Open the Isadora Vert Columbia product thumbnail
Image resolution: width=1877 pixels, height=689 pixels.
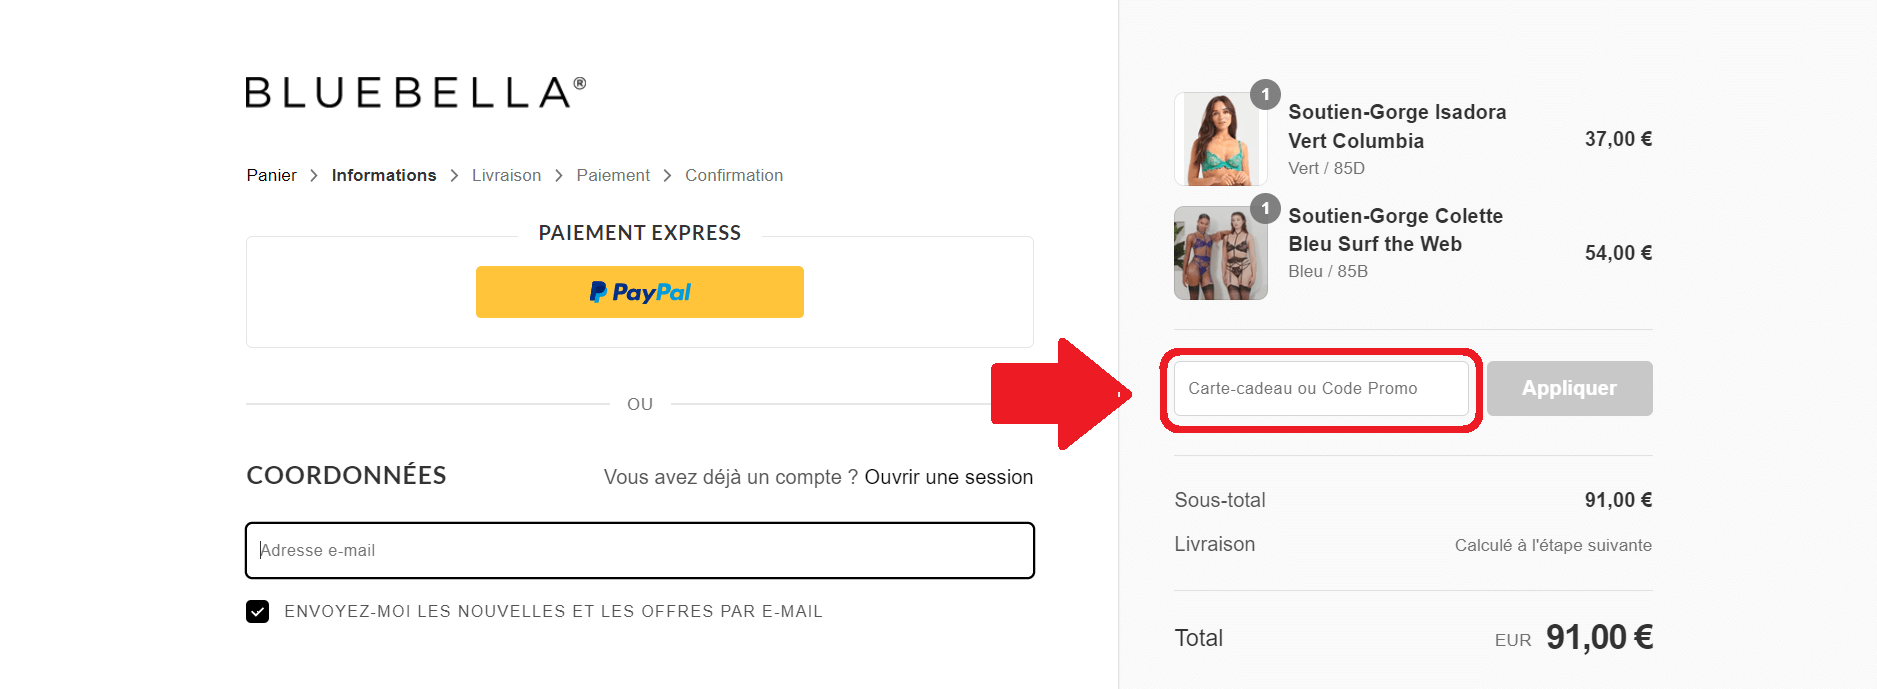point(1220,139)
